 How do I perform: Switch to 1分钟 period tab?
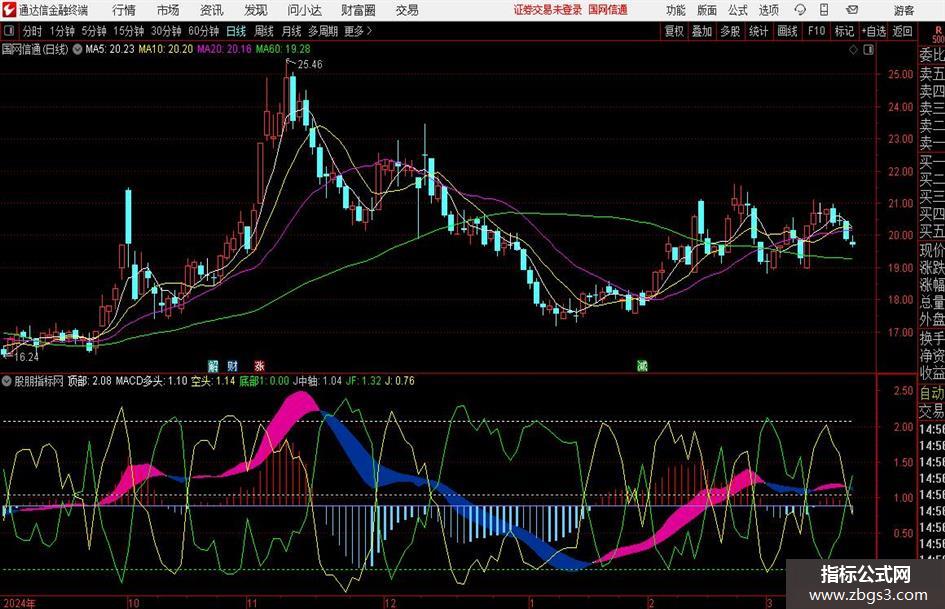(62, 31)
